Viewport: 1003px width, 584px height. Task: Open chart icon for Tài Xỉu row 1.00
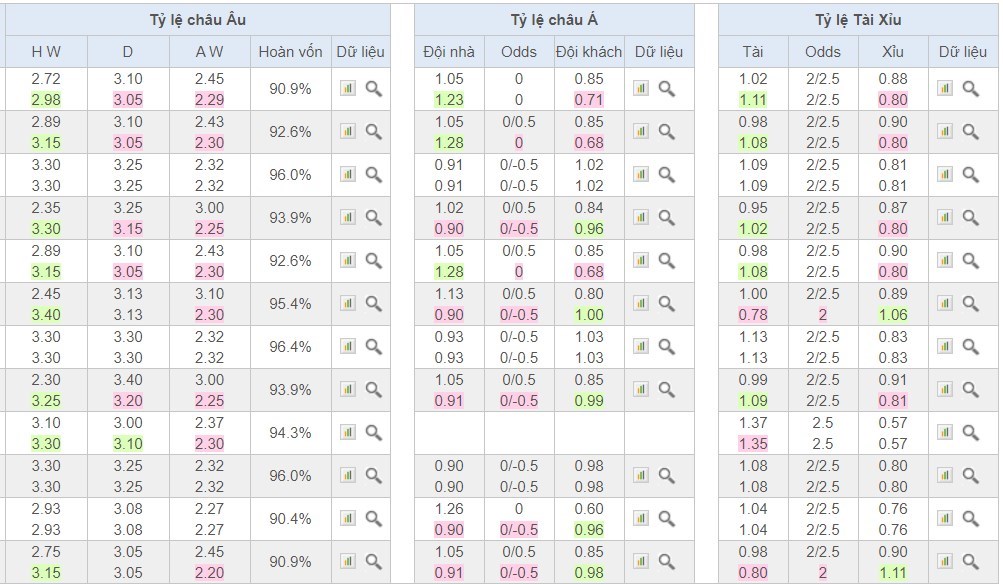pyautogui.click(x=945, y=303)
